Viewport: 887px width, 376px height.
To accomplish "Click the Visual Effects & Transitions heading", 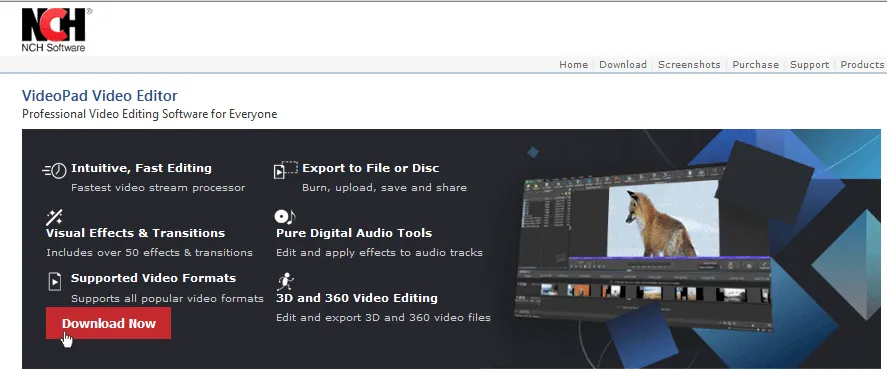I will click(135, 233).
